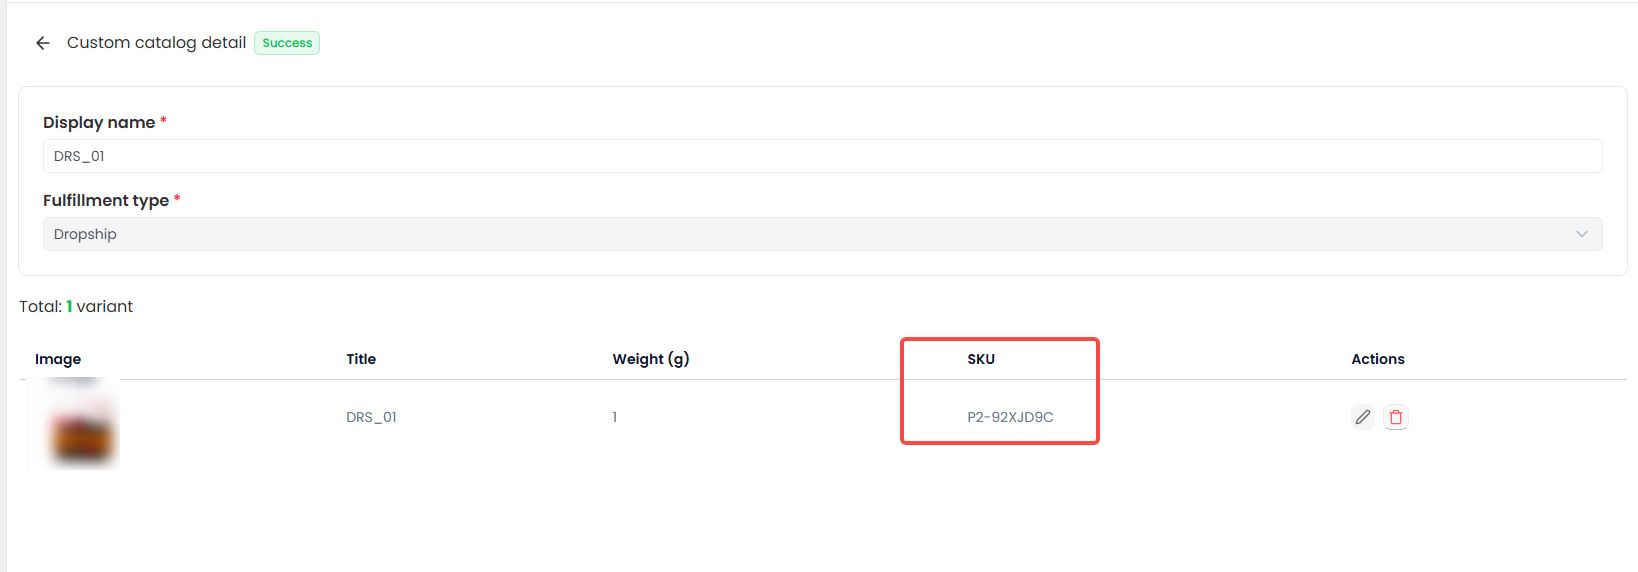Click the Total: 1 variant text
The height and width of the screenshot is (572, 1638).
click(x=76, y=306)
